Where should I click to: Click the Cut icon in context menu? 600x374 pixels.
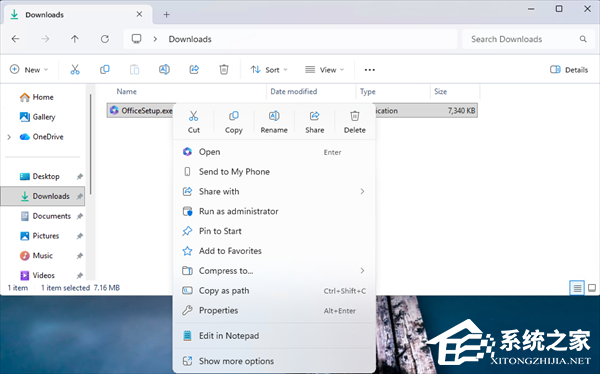click(x=194, y=116)
